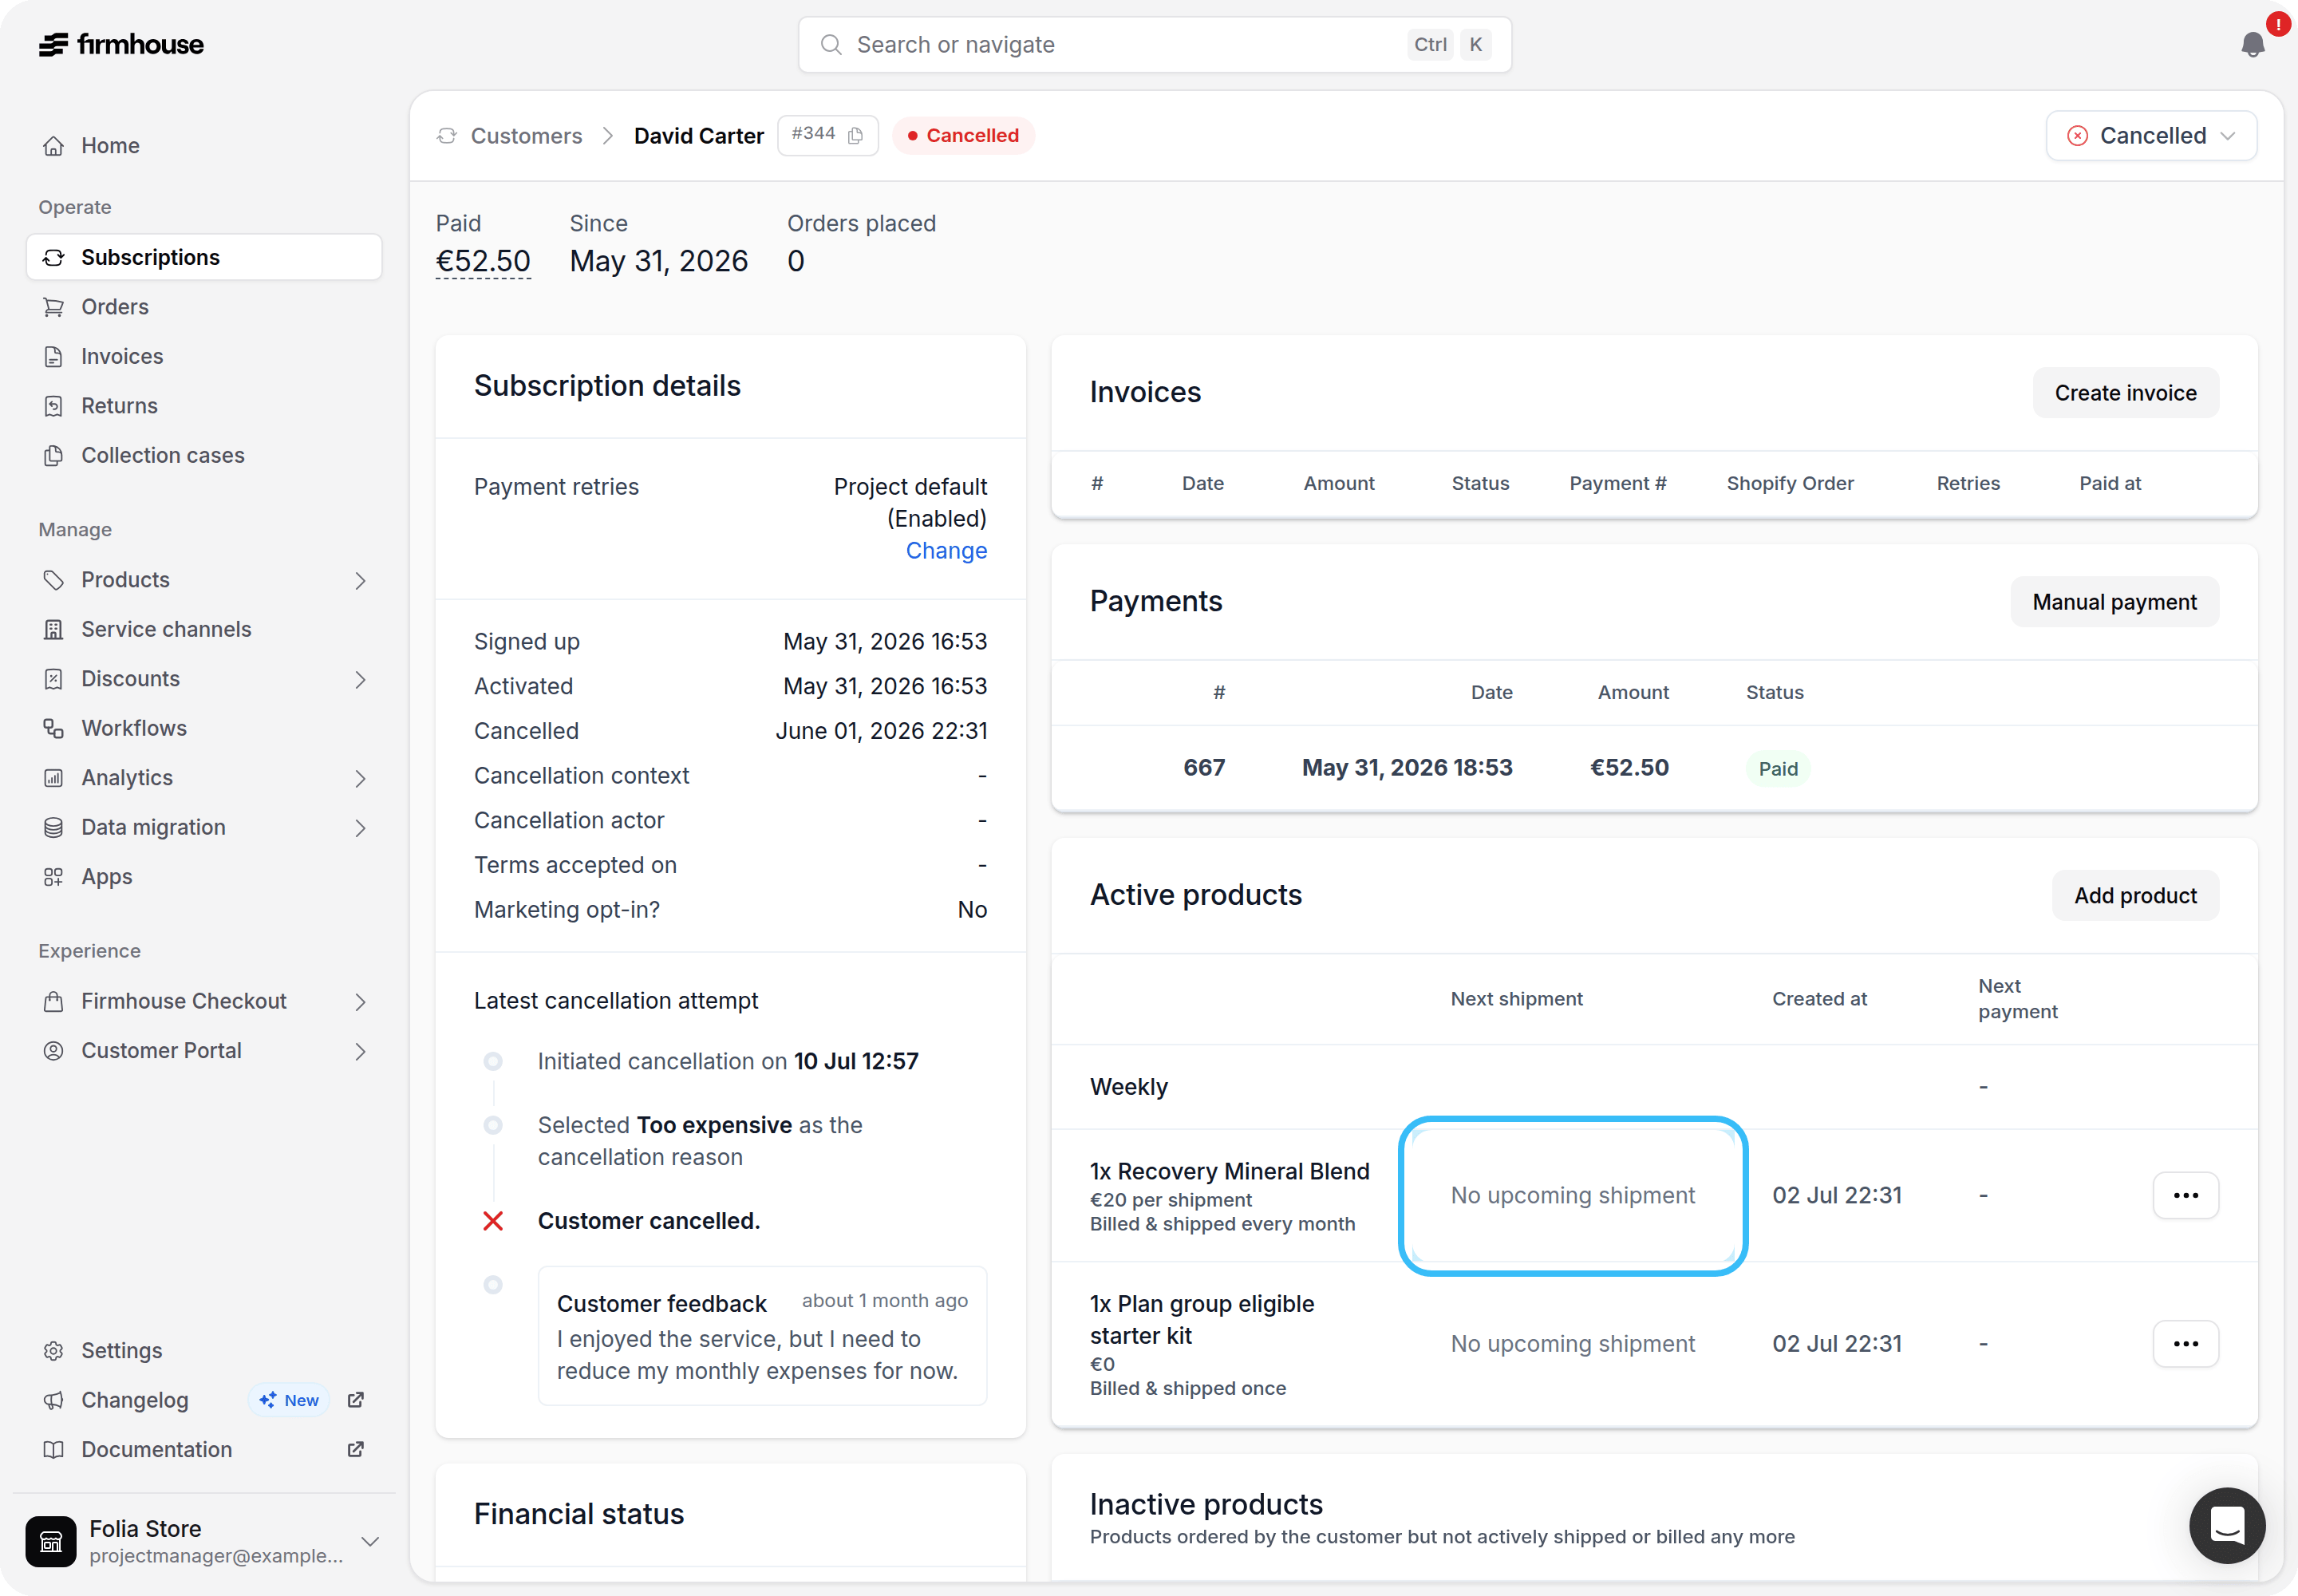The width and height of the screenshot is (2298, 1596).
Task: Open Changelog external link arrow
Action: click(355, 1400)
